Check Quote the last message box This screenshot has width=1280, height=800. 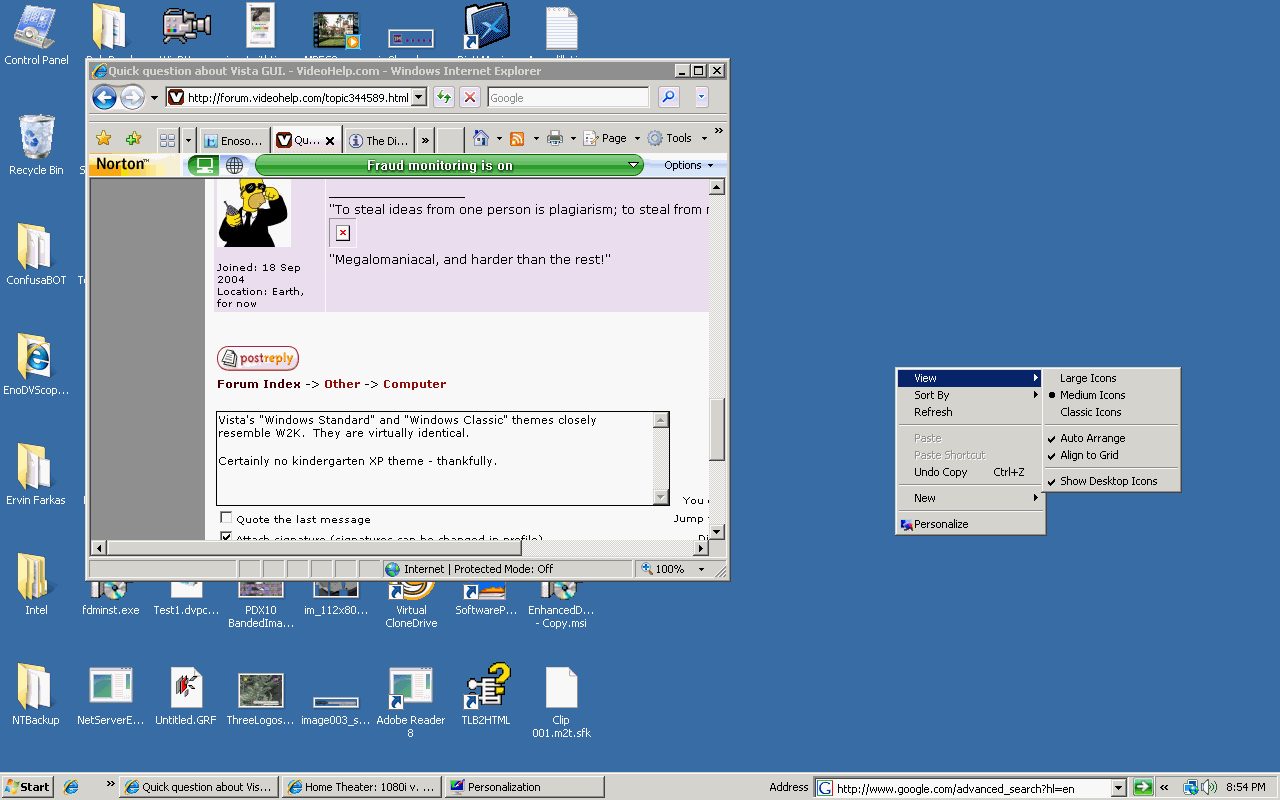(226, 518)
